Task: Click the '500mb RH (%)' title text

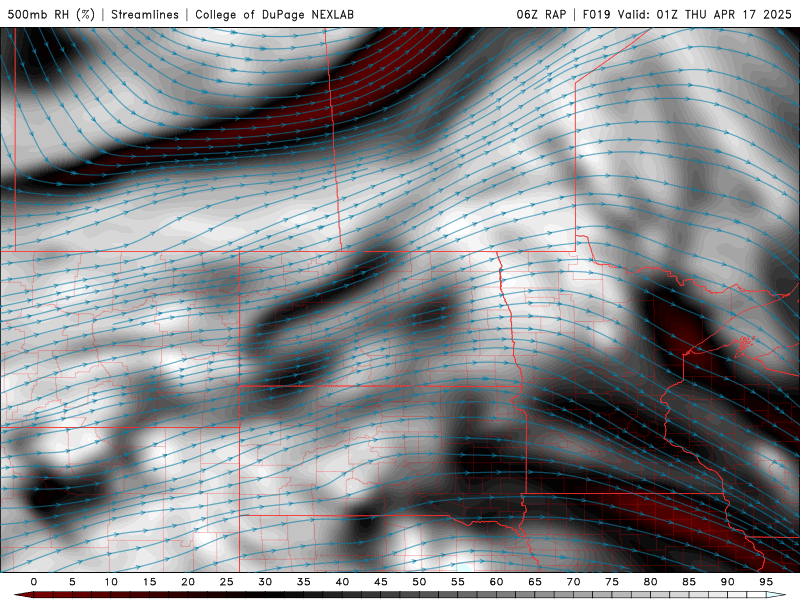Action: tap(51, 14)
